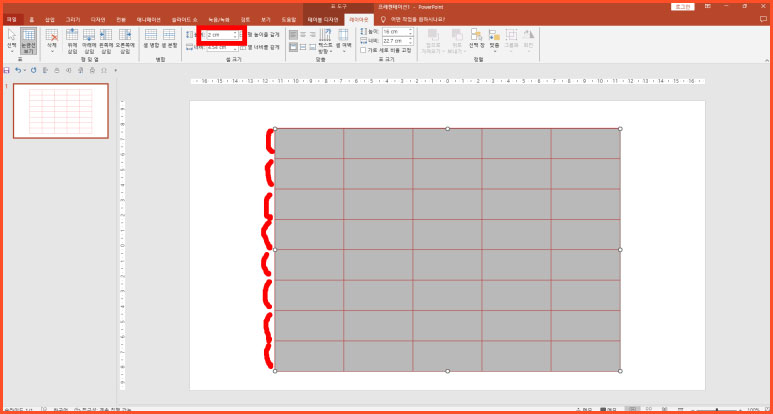Center cell text vertically
This screenshot has height=414, width=773.
[x=303, y=47]
